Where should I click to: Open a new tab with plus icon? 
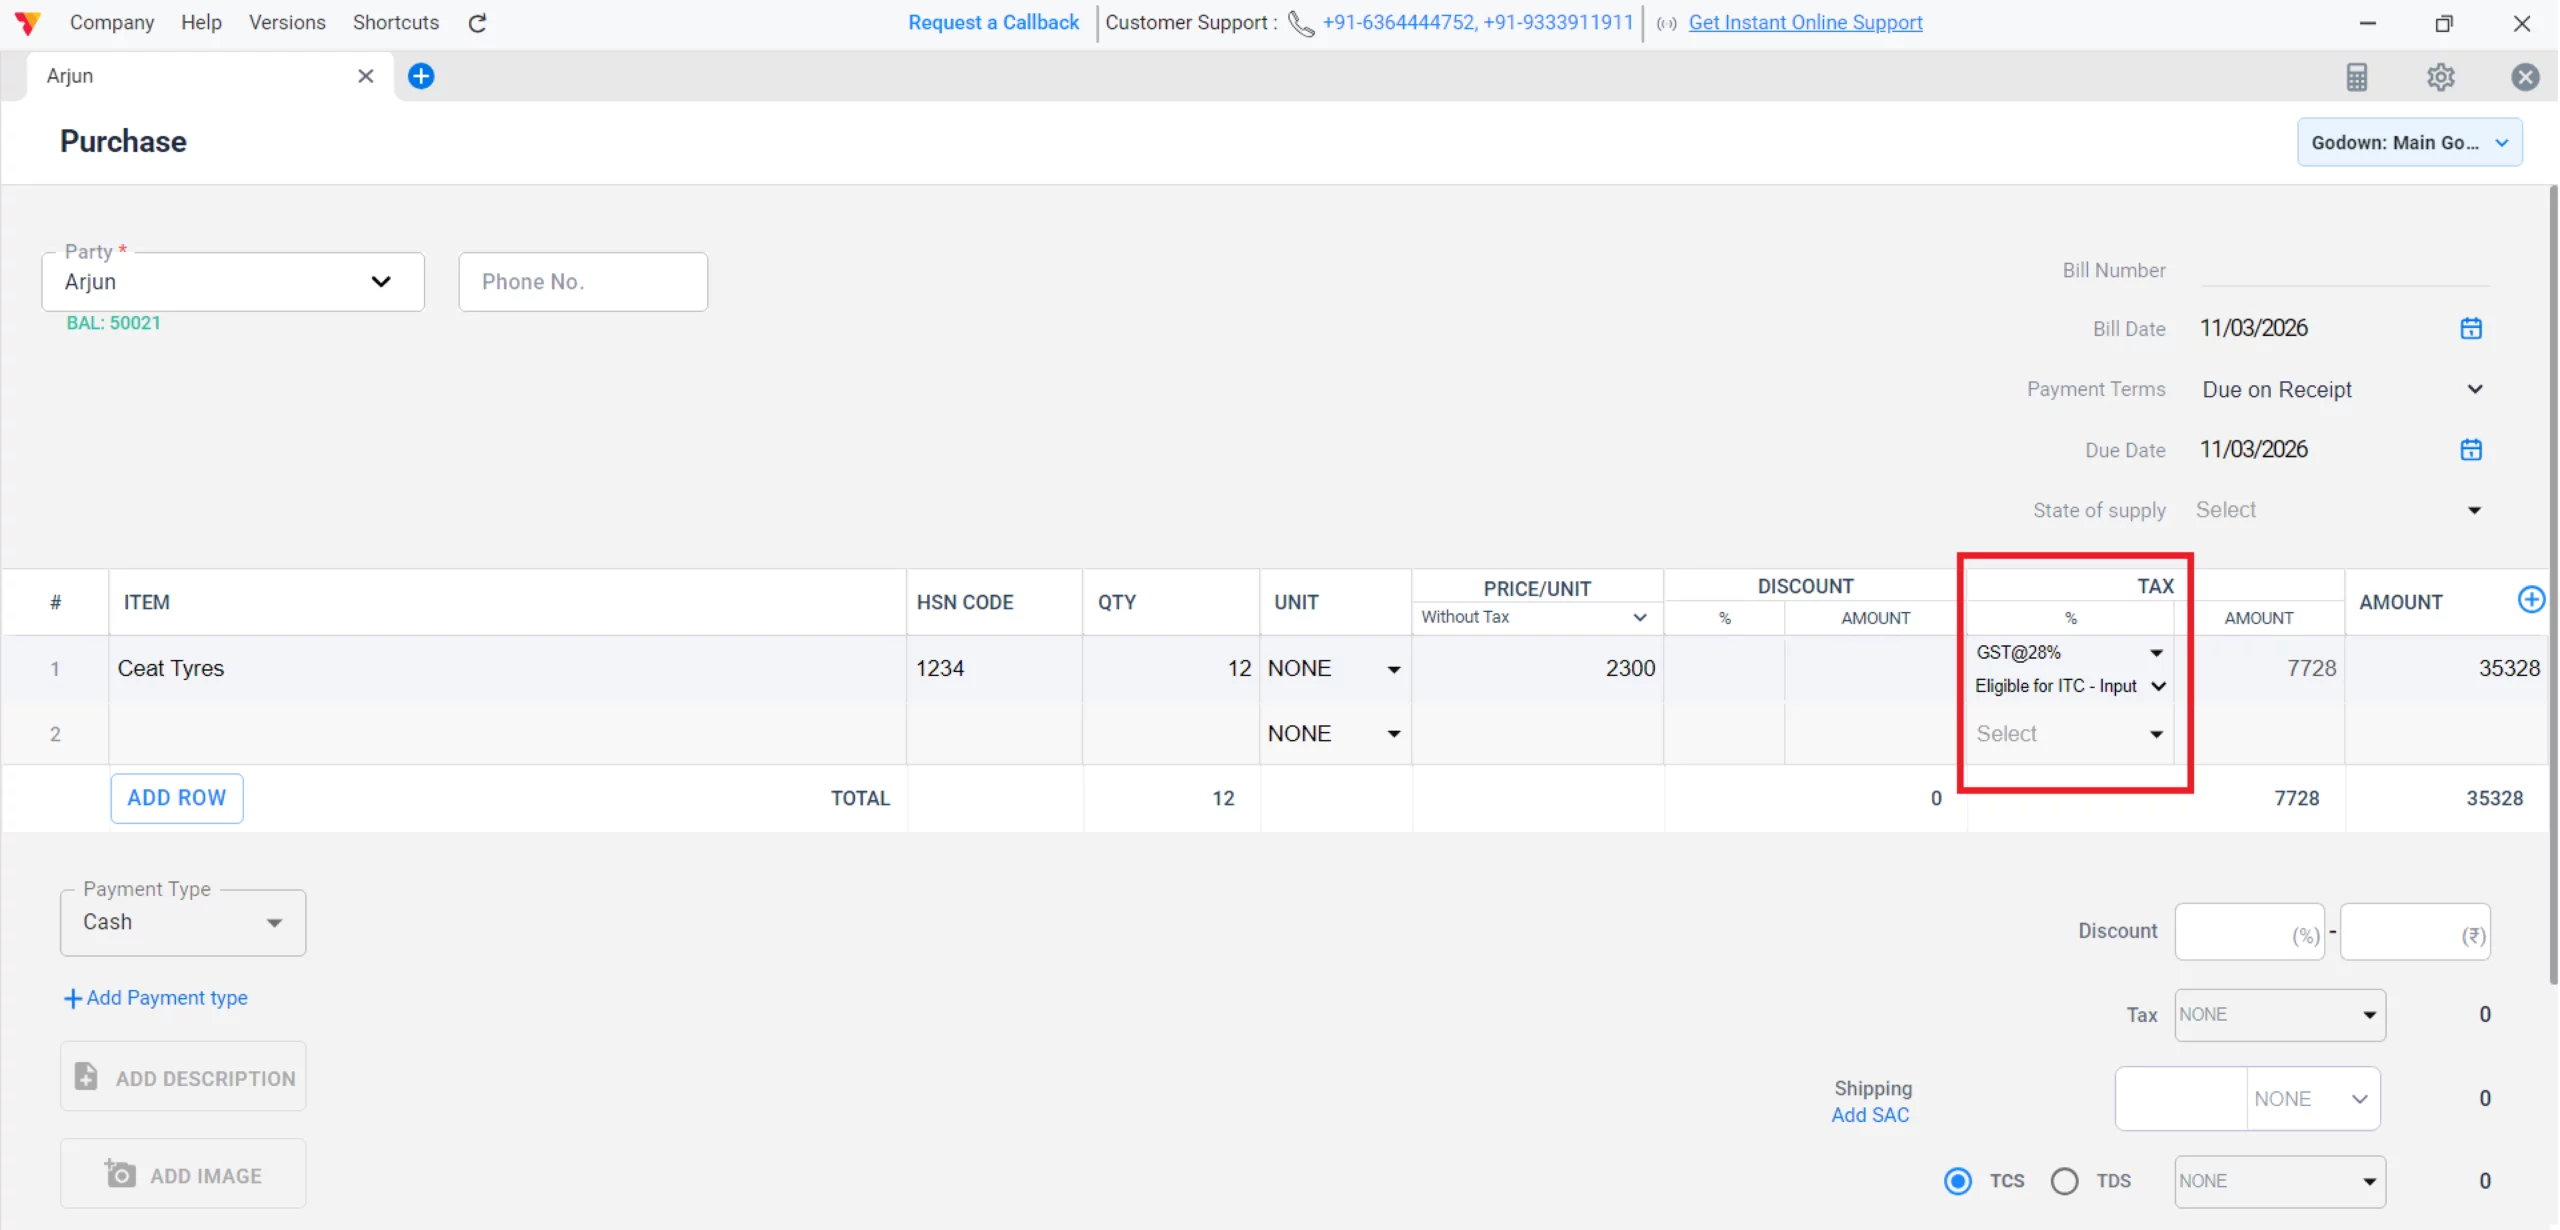coord(421,76)
